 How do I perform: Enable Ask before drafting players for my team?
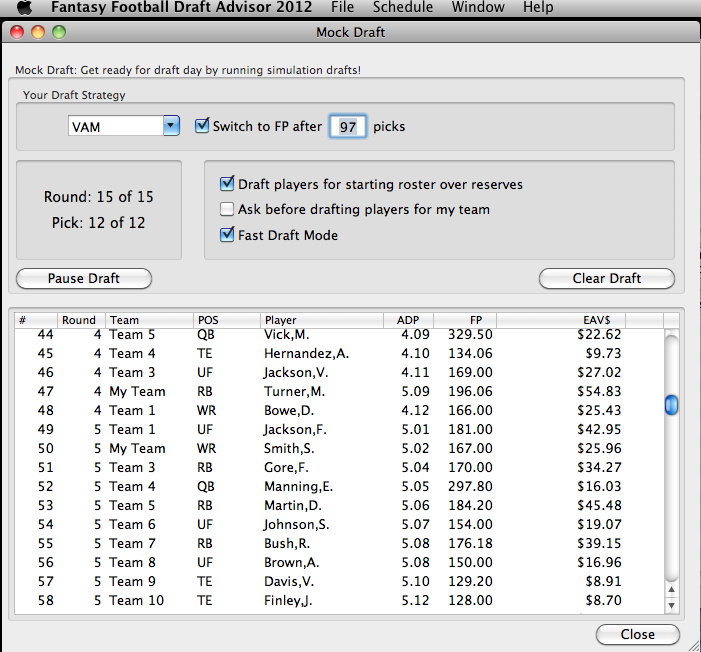227,209
